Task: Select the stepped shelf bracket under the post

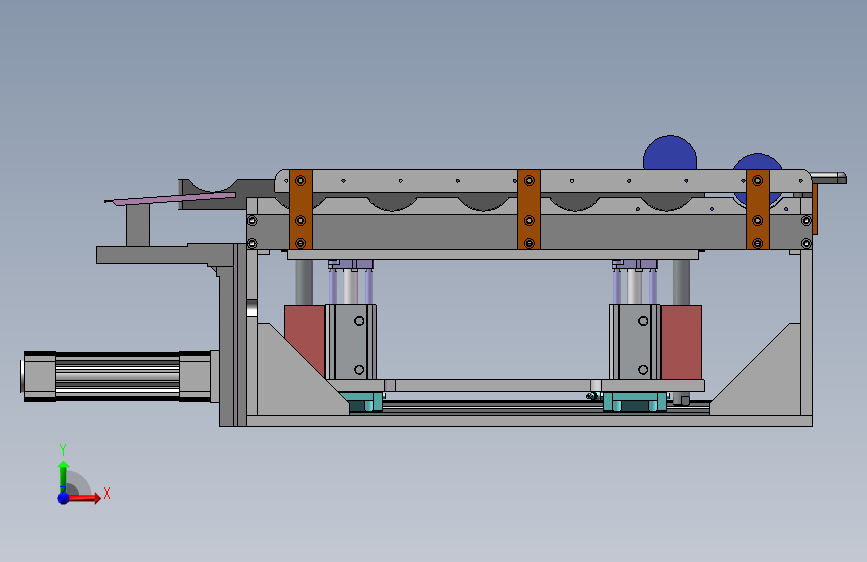Action: point(166,254)
